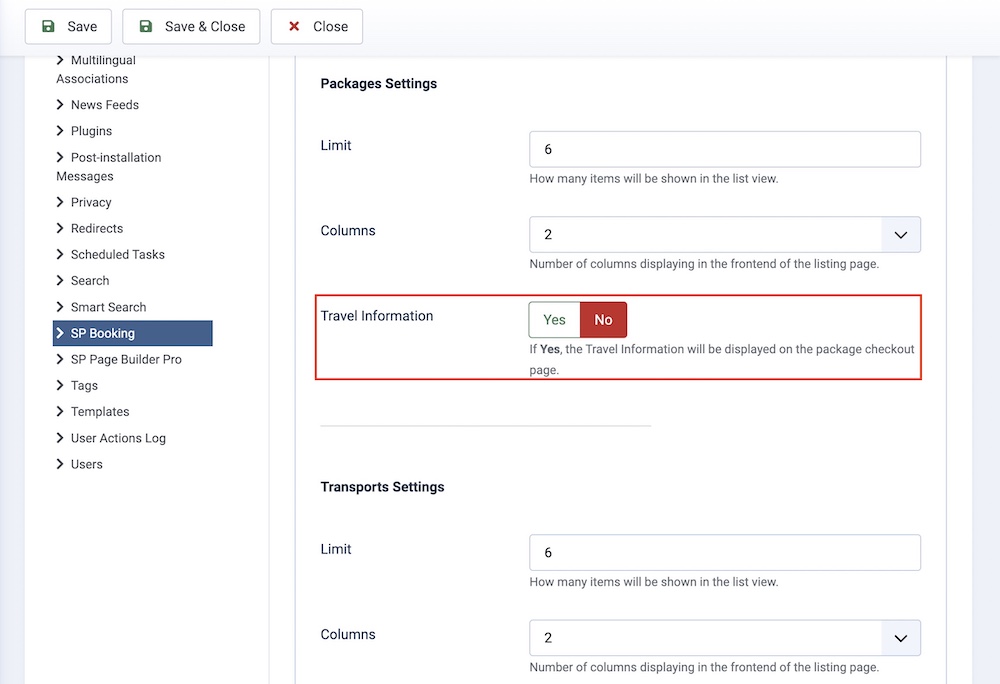Image resolution: width=1000 pixels, height=684 pixels.
Task: Click the chevron beside Redirects
Action: click(61, 228)
